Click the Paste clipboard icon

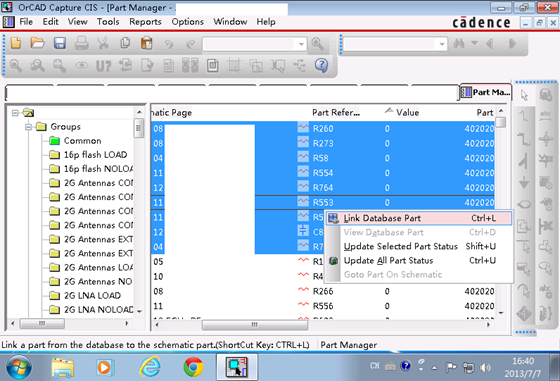[147, 43]
